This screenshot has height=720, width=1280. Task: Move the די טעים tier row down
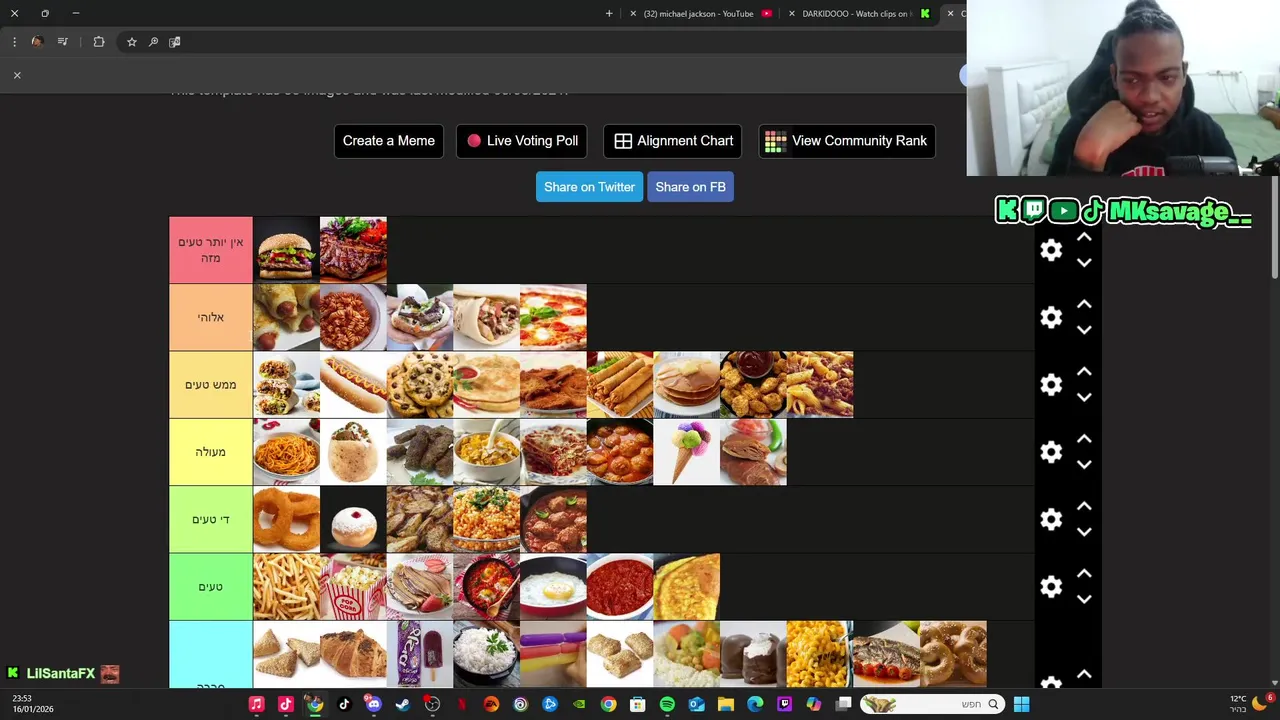(1084, 532)
